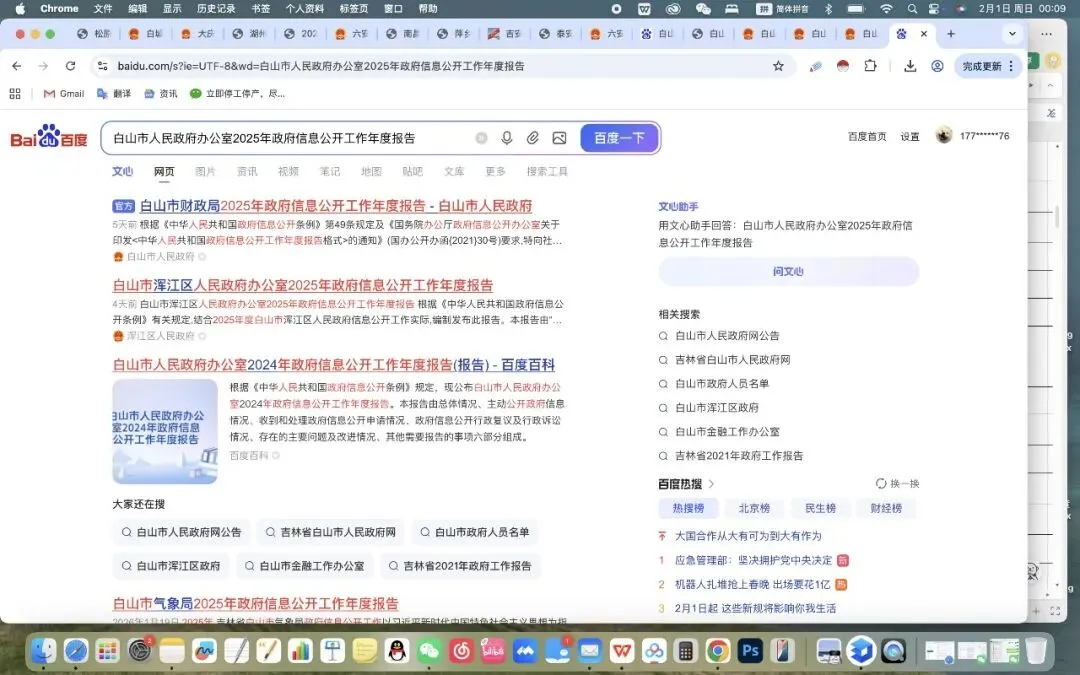Image resolution: width=1080 pixels, height=675 pixels.
Task: Open Wi-Fi status in menu bar
Action: click(x=886, y=8)
